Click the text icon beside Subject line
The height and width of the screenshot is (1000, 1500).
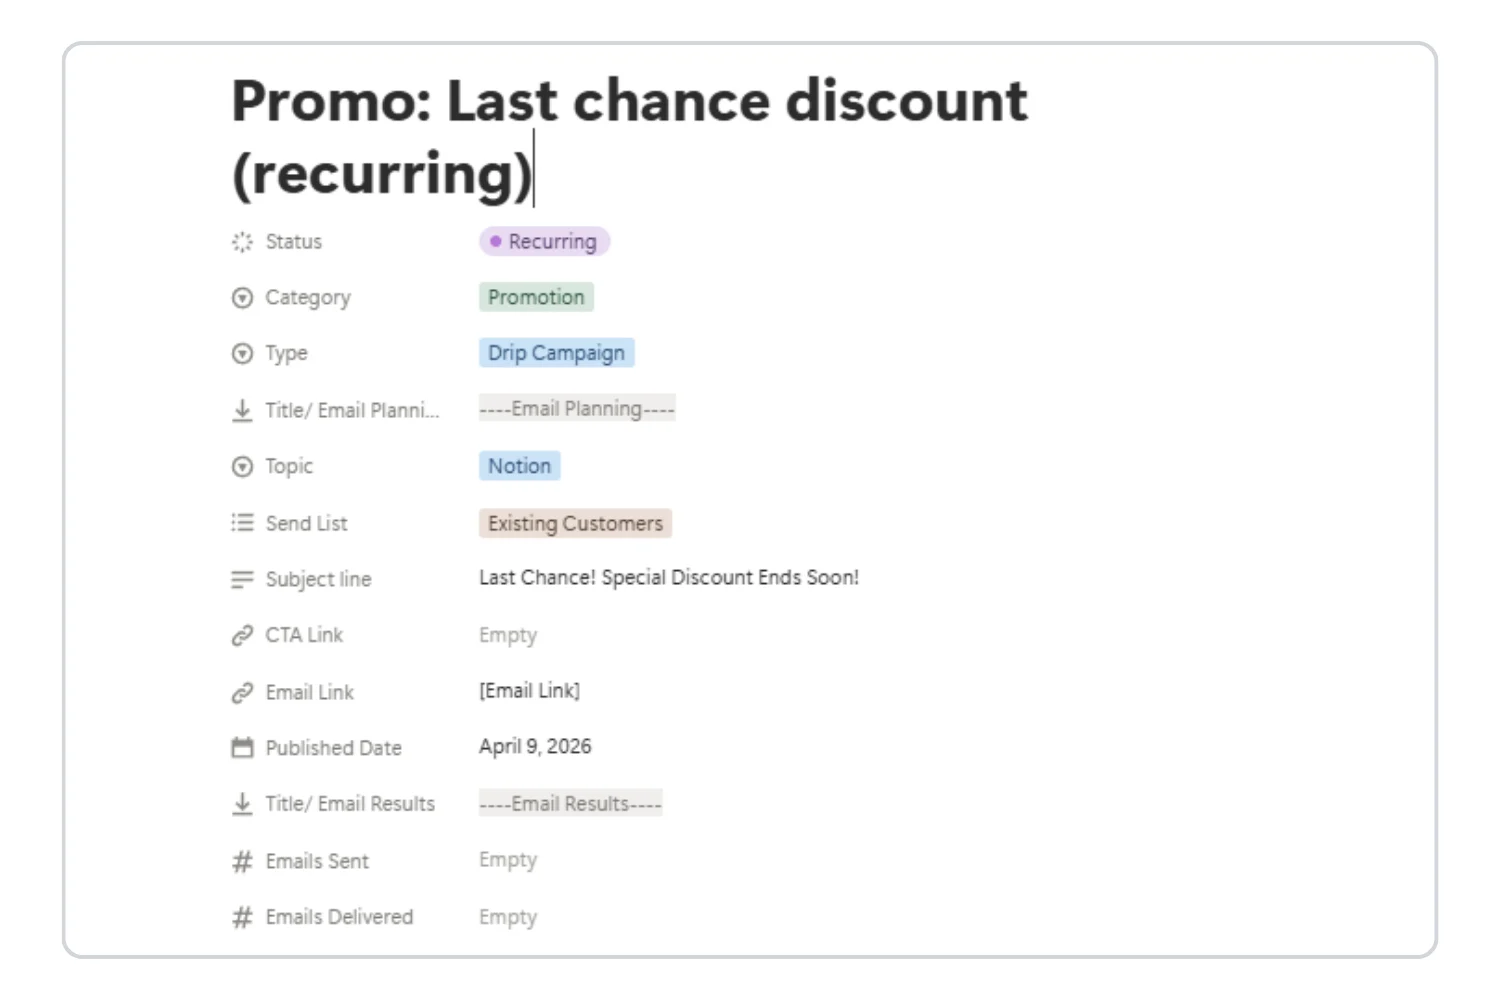pyautogui.click(x=240, y=578)
